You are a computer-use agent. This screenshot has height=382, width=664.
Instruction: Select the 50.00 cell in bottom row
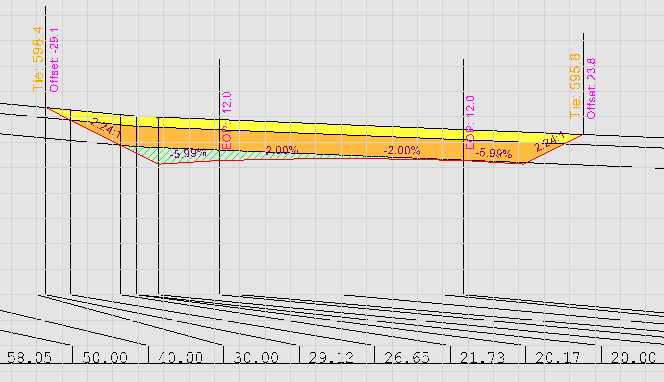pyautogui.click(x=105, y=358)
